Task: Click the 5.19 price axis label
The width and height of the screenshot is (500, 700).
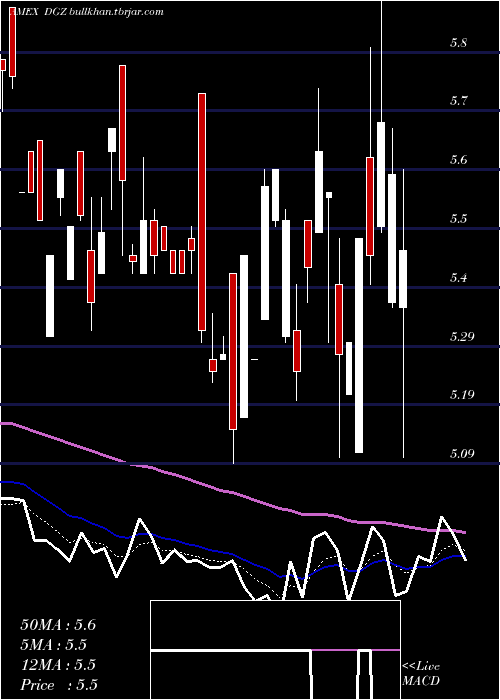Action: (x=462, y=395)
